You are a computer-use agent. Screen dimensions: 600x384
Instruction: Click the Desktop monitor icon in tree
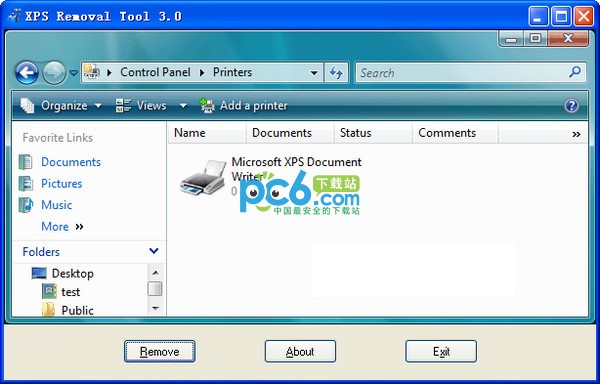(x=39, y=273)
